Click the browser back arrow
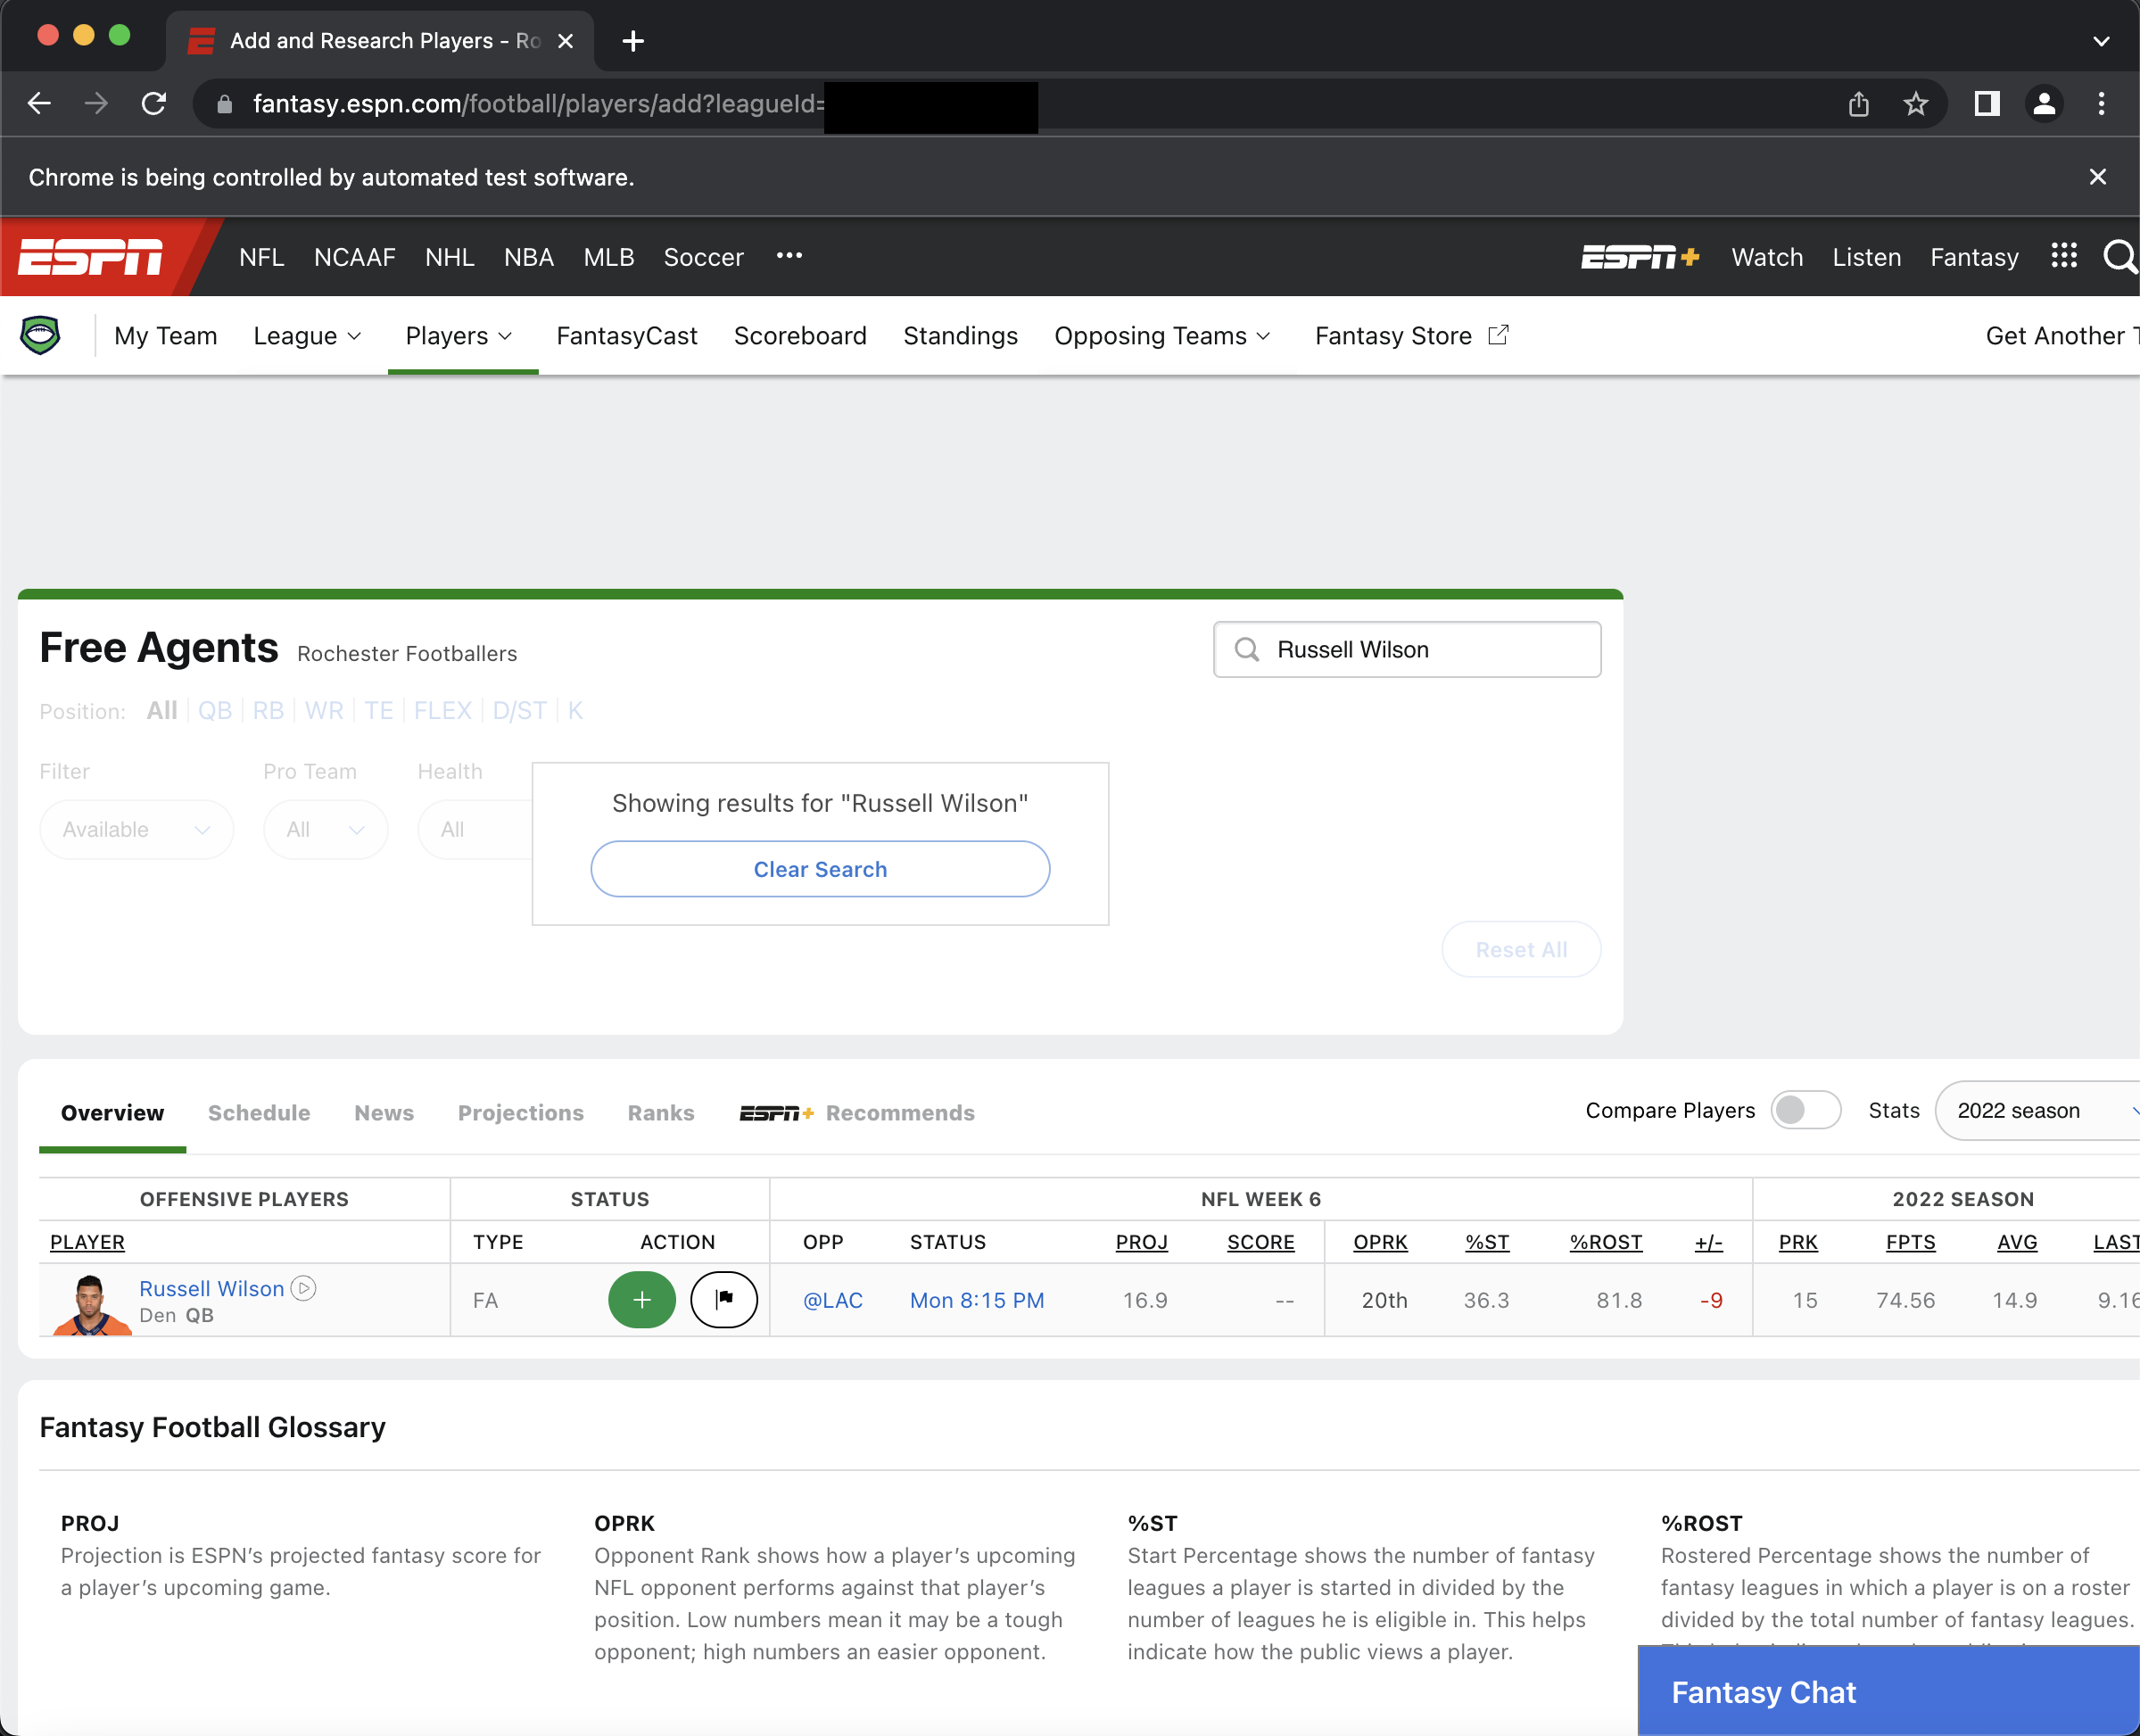Image resolution: width=2140 pixels, height=1736 pixels. point(39,103)
